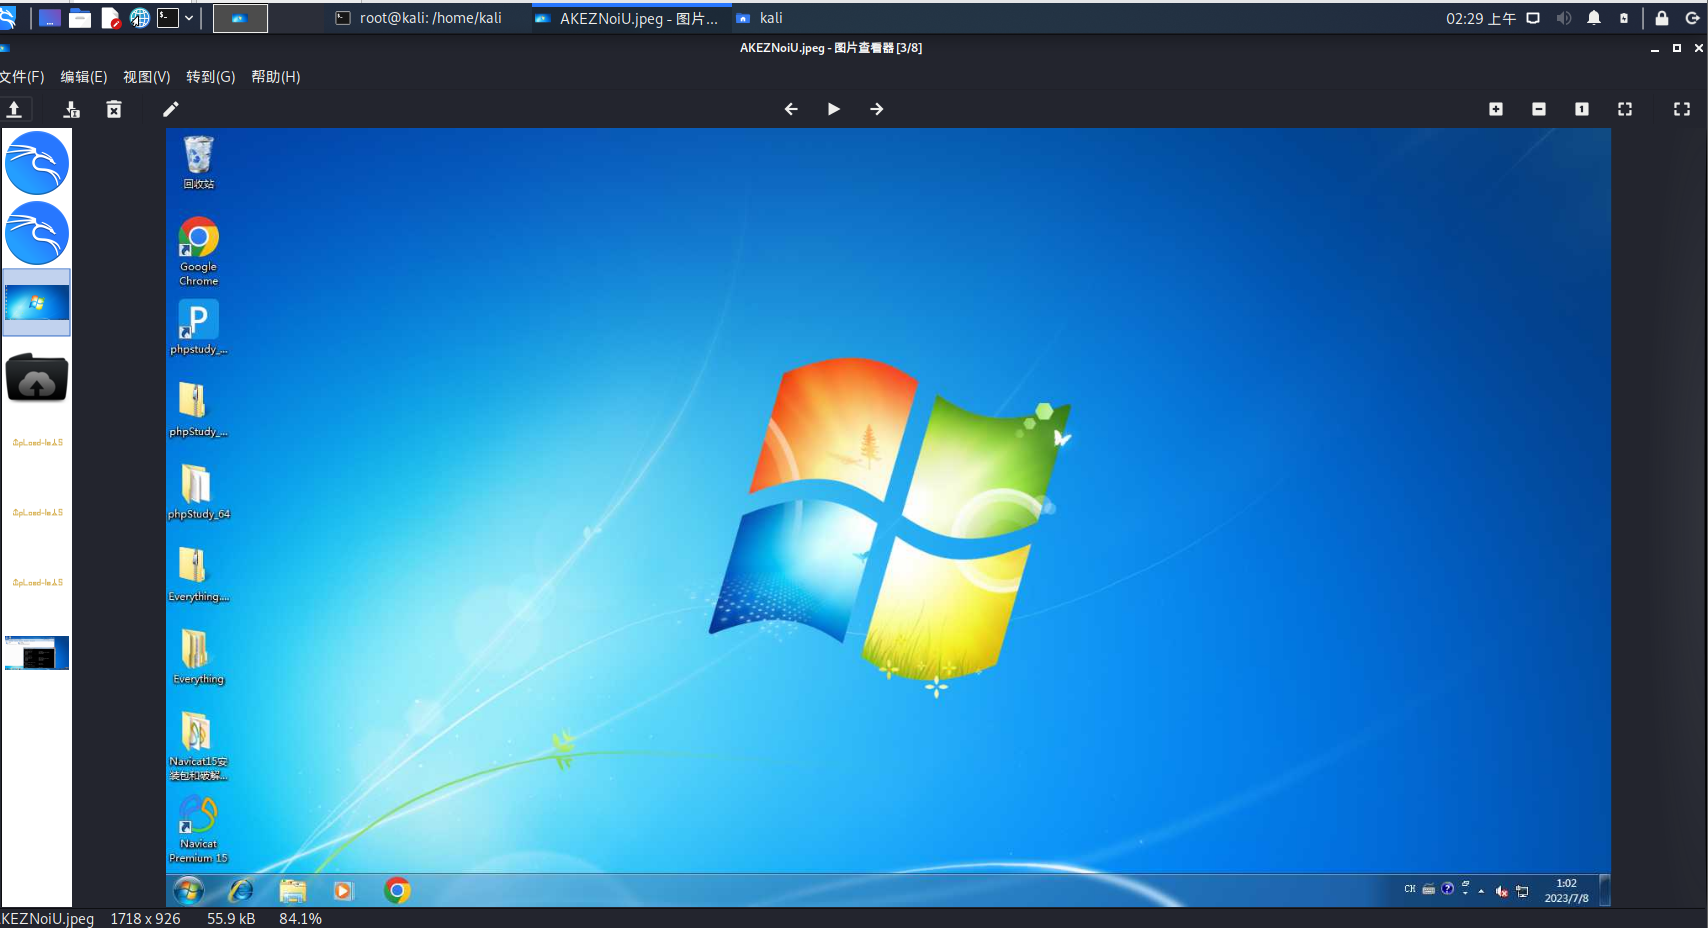Viewport: 1708px width, 928px height.
Task: Open the 帮助(H) menu
Action: click(x=275, y=77)
